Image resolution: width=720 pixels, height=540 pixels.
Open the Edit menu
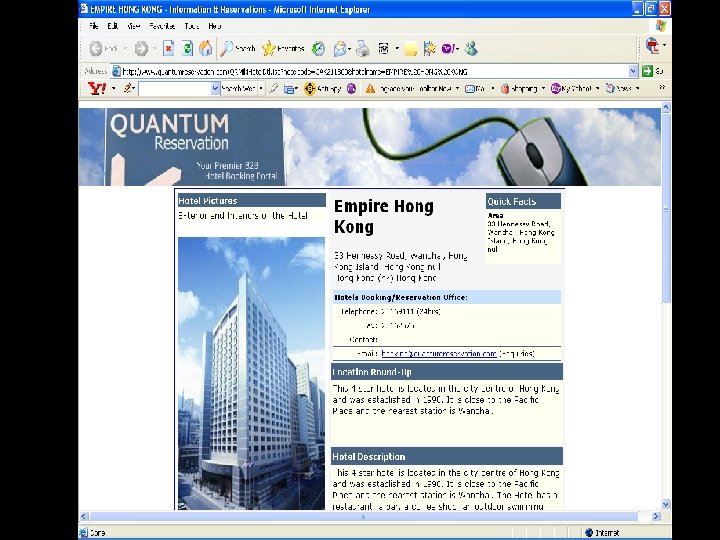click(112, 26)
